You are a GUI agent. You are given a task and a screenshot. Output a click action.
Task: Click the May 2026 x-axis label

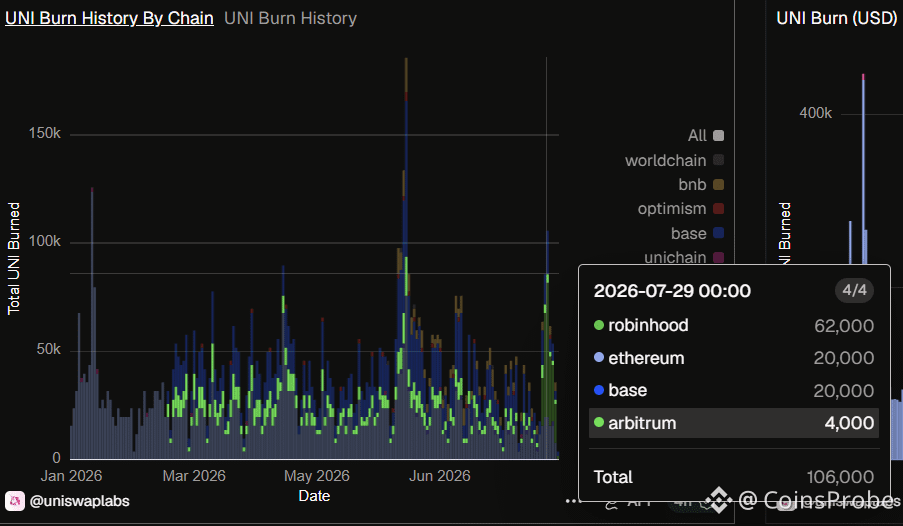(x=317, y=476)
